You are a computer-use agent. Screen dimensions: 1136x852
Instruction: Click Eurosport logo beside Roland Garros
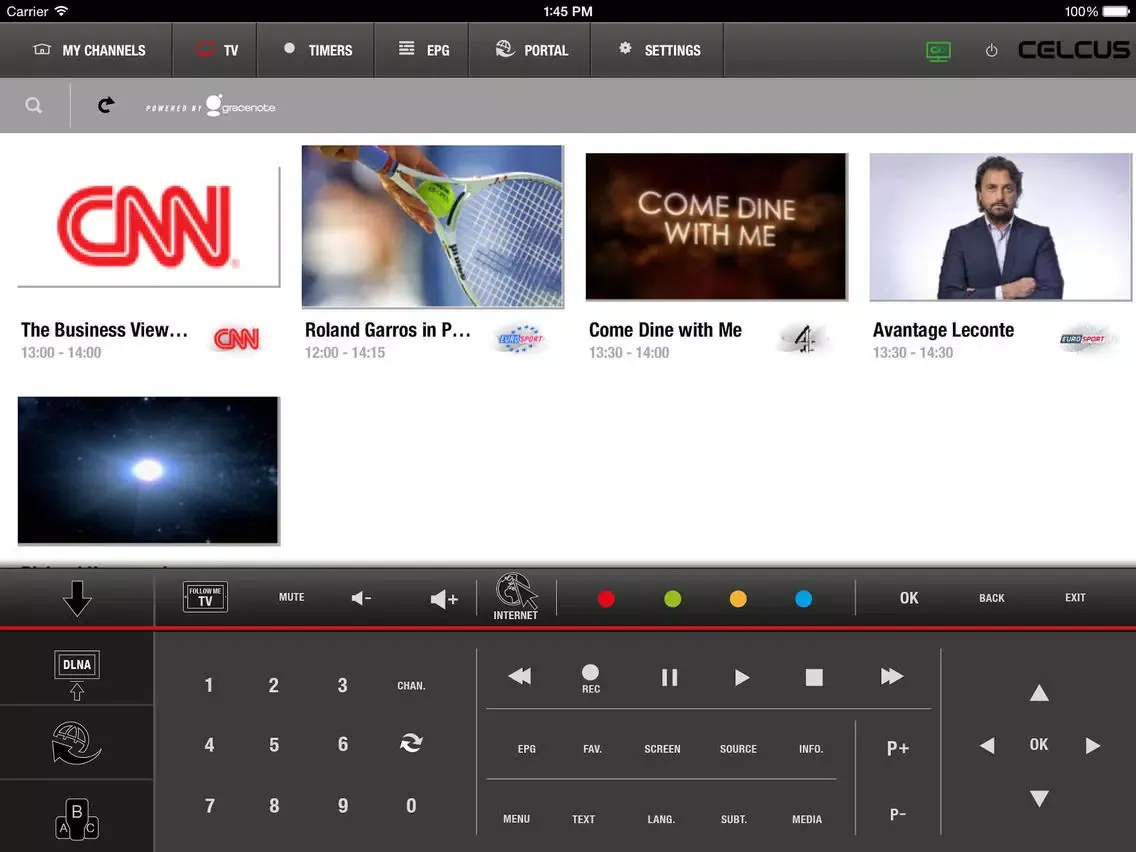click(520, 338)
